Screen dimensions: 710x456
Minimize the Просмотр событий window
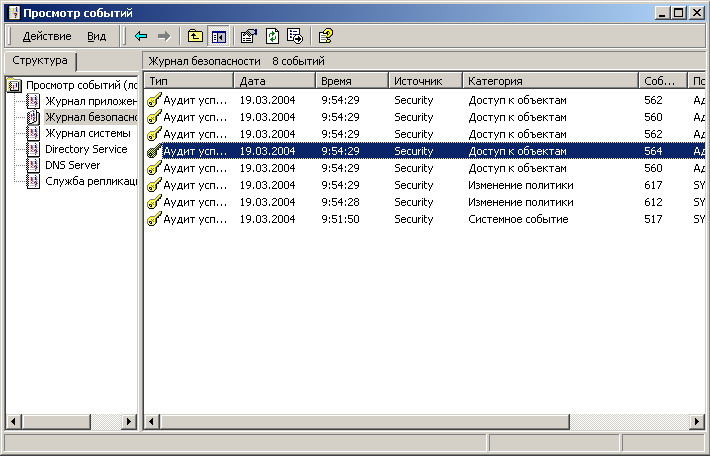(662, 13)
